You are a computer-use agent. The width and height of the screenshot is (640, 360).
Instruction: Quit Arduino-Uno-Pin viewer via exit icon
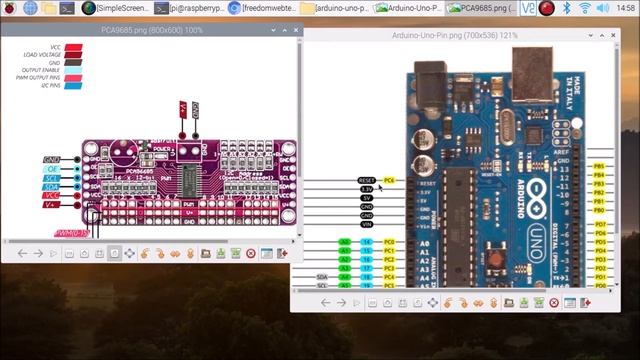(585, 303)
